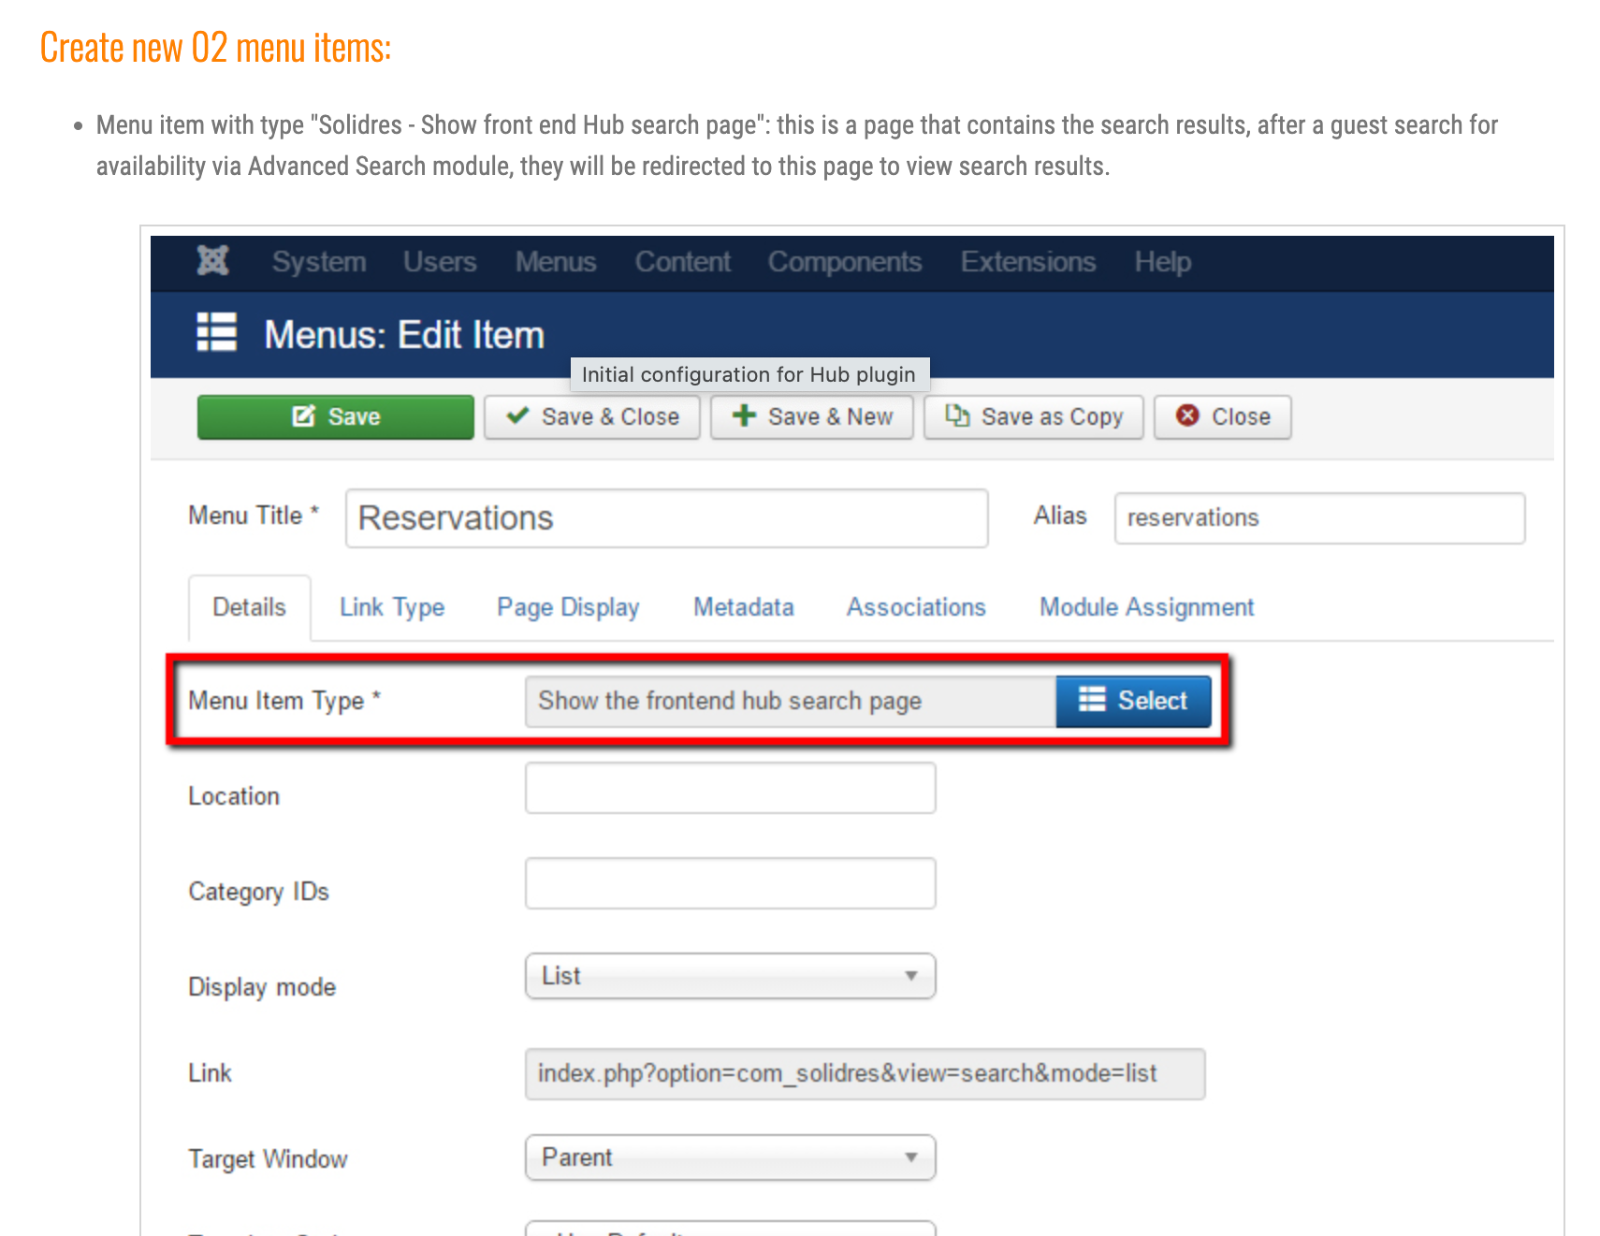1600x1236 pixels.
Task: Click Save as Copy button
Action: coord(1033,417)
